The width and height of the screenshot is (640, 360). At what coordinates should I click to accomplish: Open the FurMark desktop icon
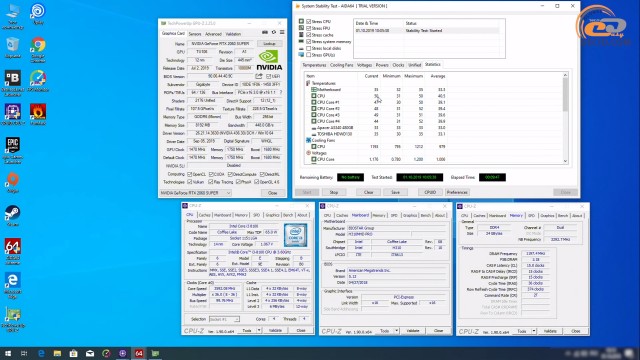(38, 114)
